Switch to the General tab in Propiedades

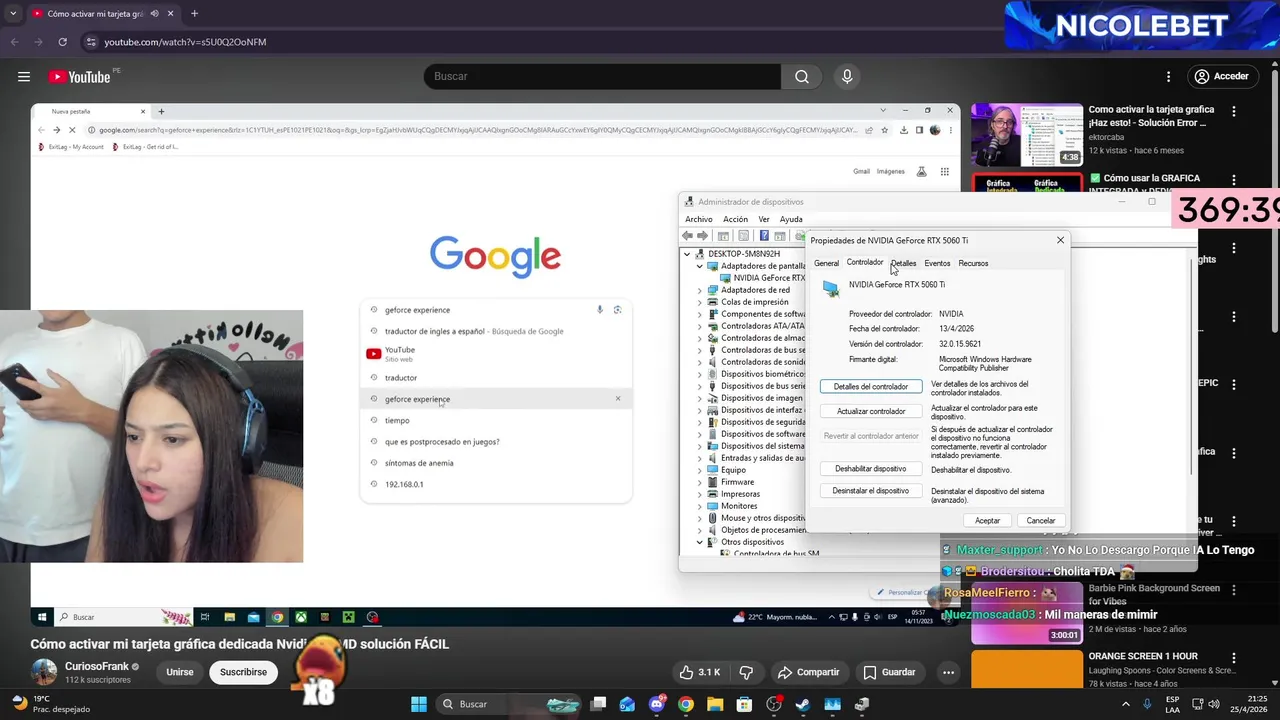[826, 263]
